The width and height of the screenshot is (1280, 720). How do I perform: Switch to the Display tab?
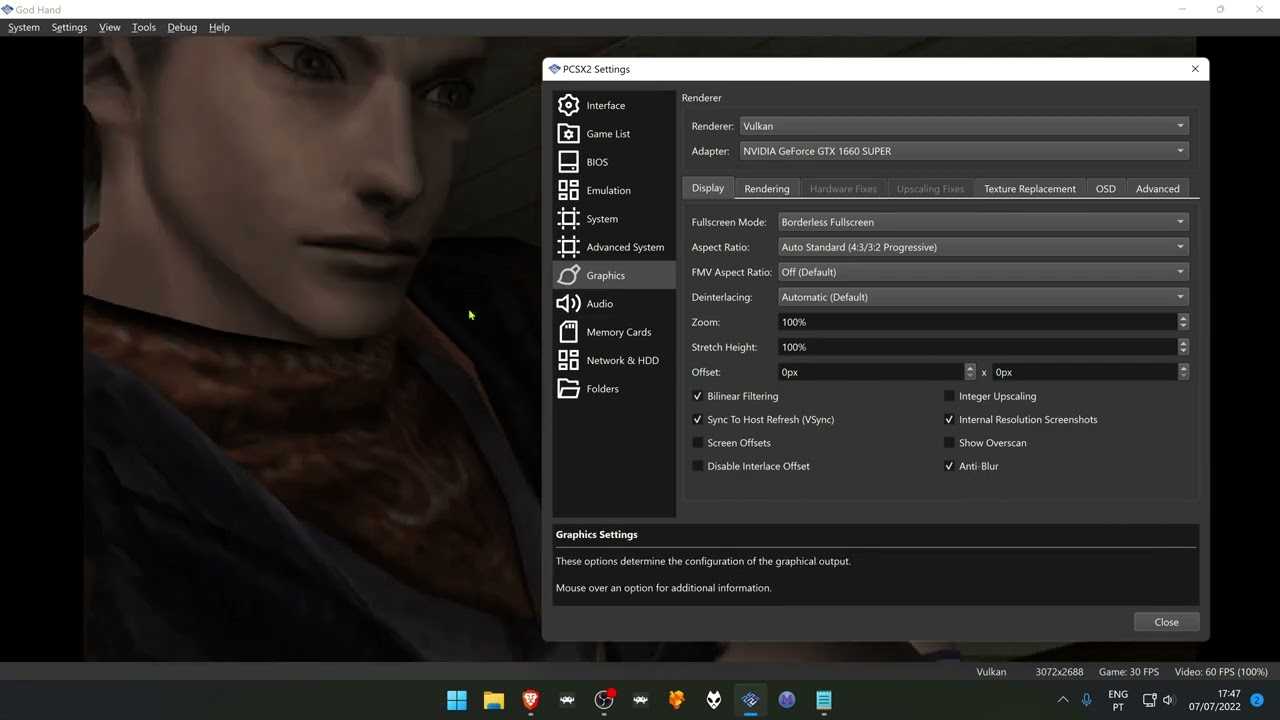[708, 188]
